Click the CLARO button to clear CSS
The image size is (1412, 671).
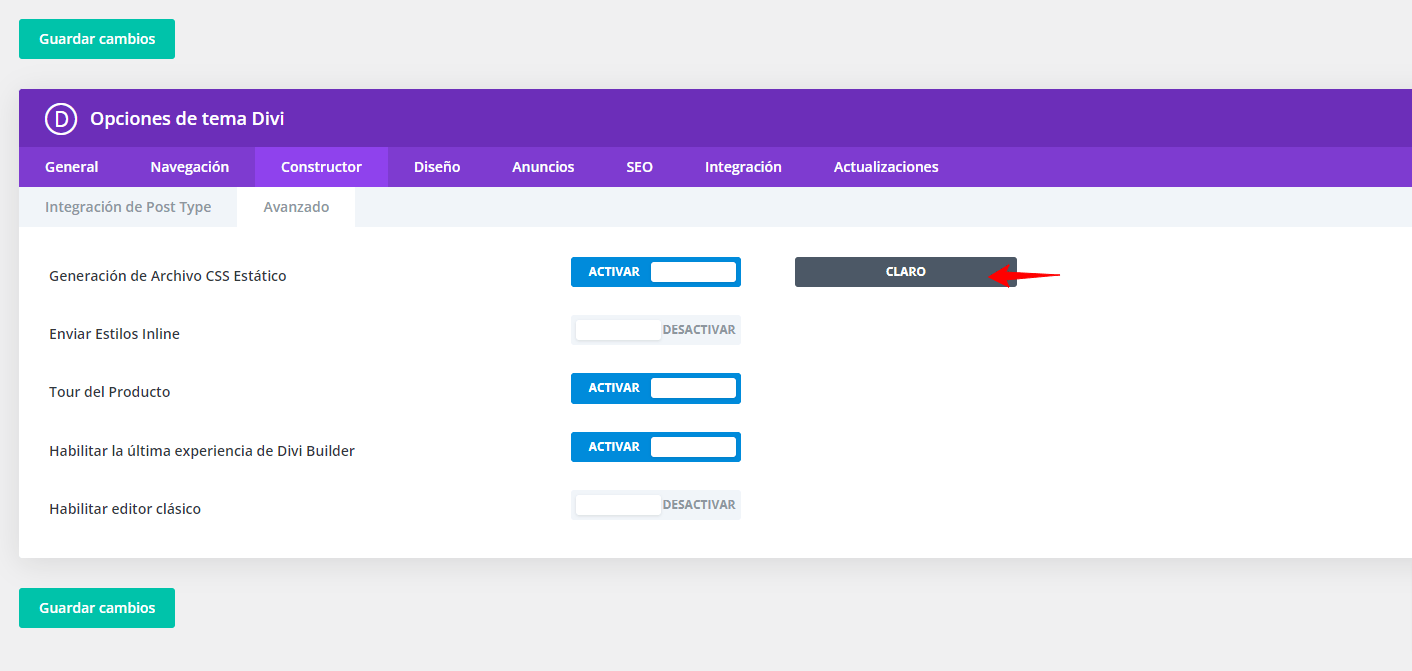(906, 272)
